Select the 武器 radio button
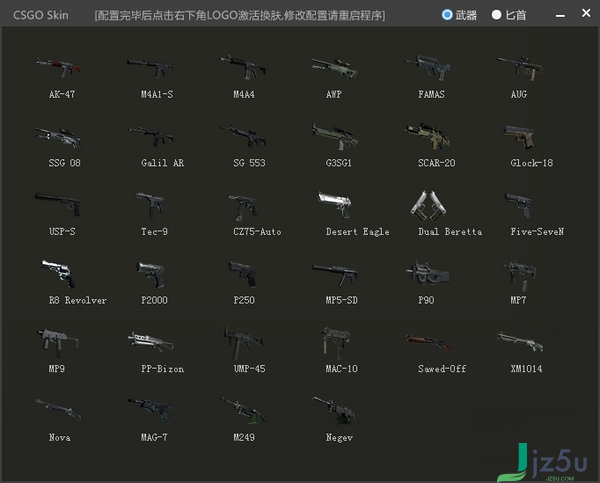 click(447, 15)
